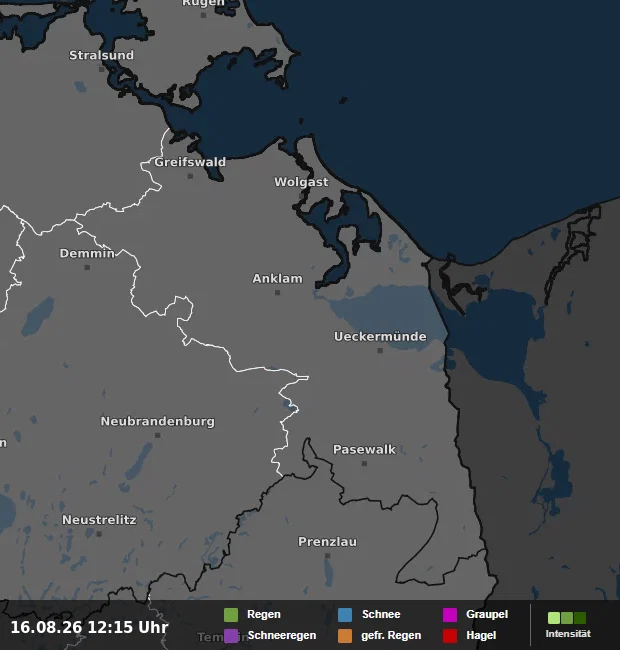Click the gefr. Regen legend label
Image resolution: width=620 pixels, height=650 pixels.
coord(391,635)
